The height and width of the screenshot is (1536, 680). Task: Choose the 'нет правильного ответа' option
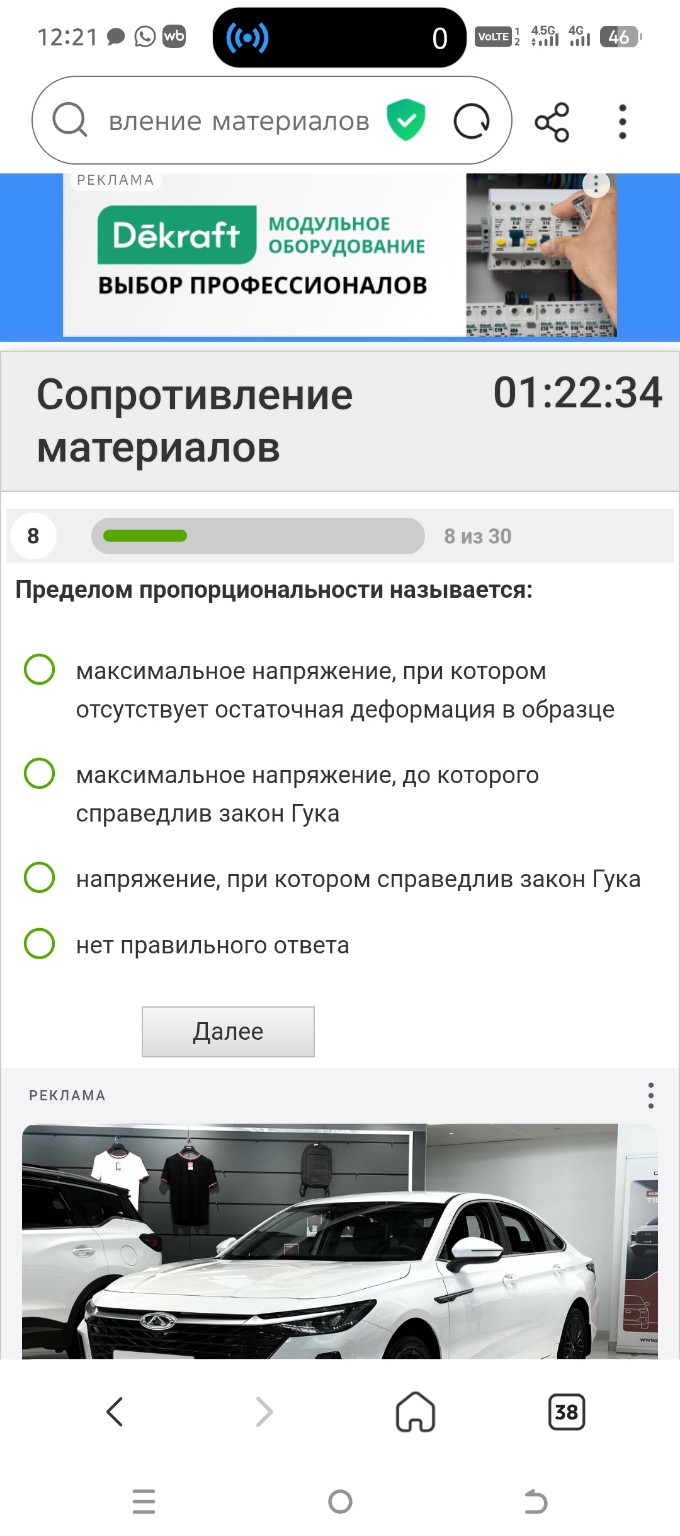(x=38, y=941)
